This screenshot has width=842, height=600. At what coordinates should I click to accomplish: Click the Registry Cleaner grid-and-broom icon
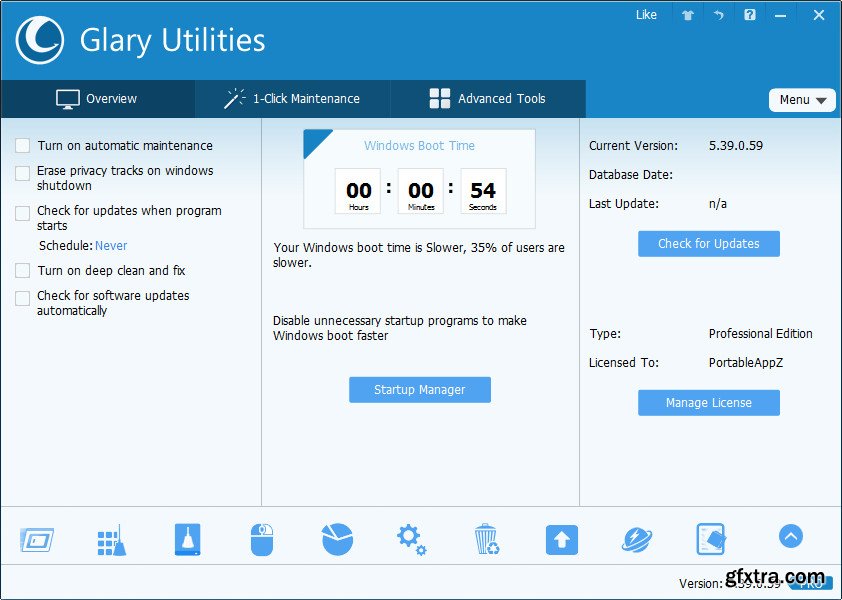[x=111, y=539]
